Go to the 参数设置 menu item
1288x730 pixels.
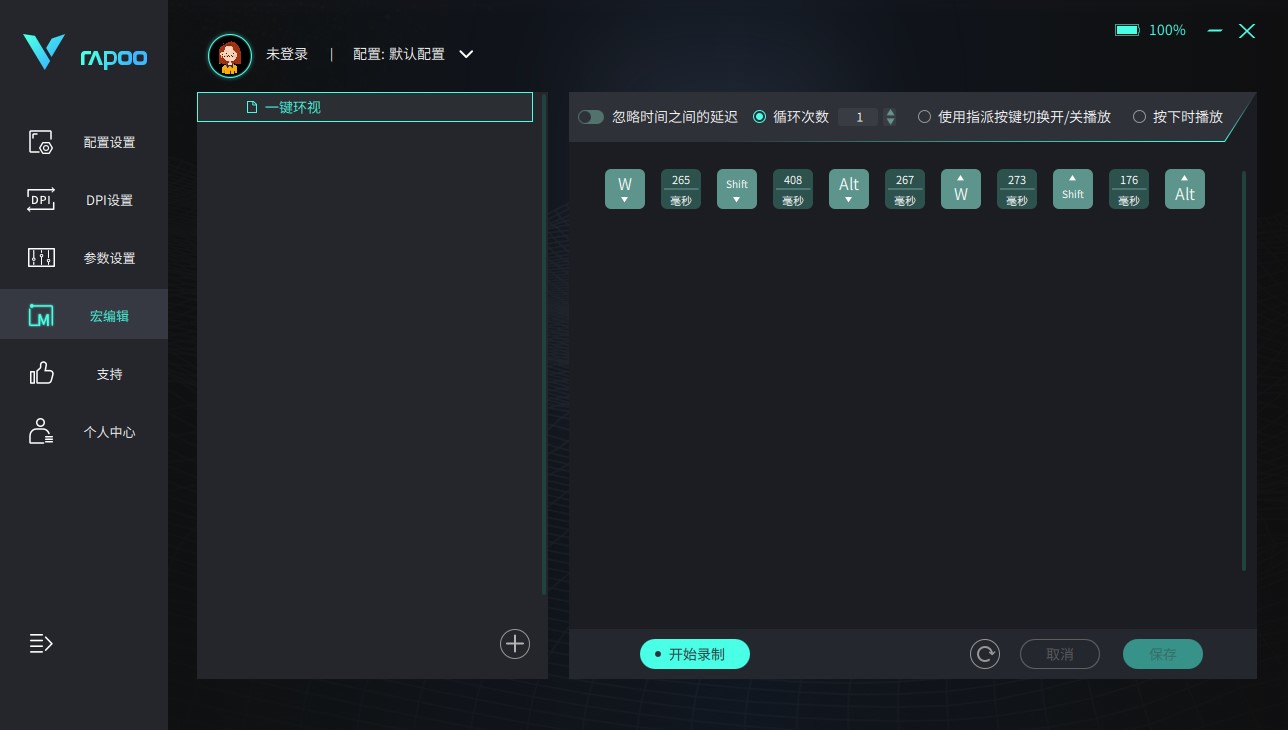[84, 258]
